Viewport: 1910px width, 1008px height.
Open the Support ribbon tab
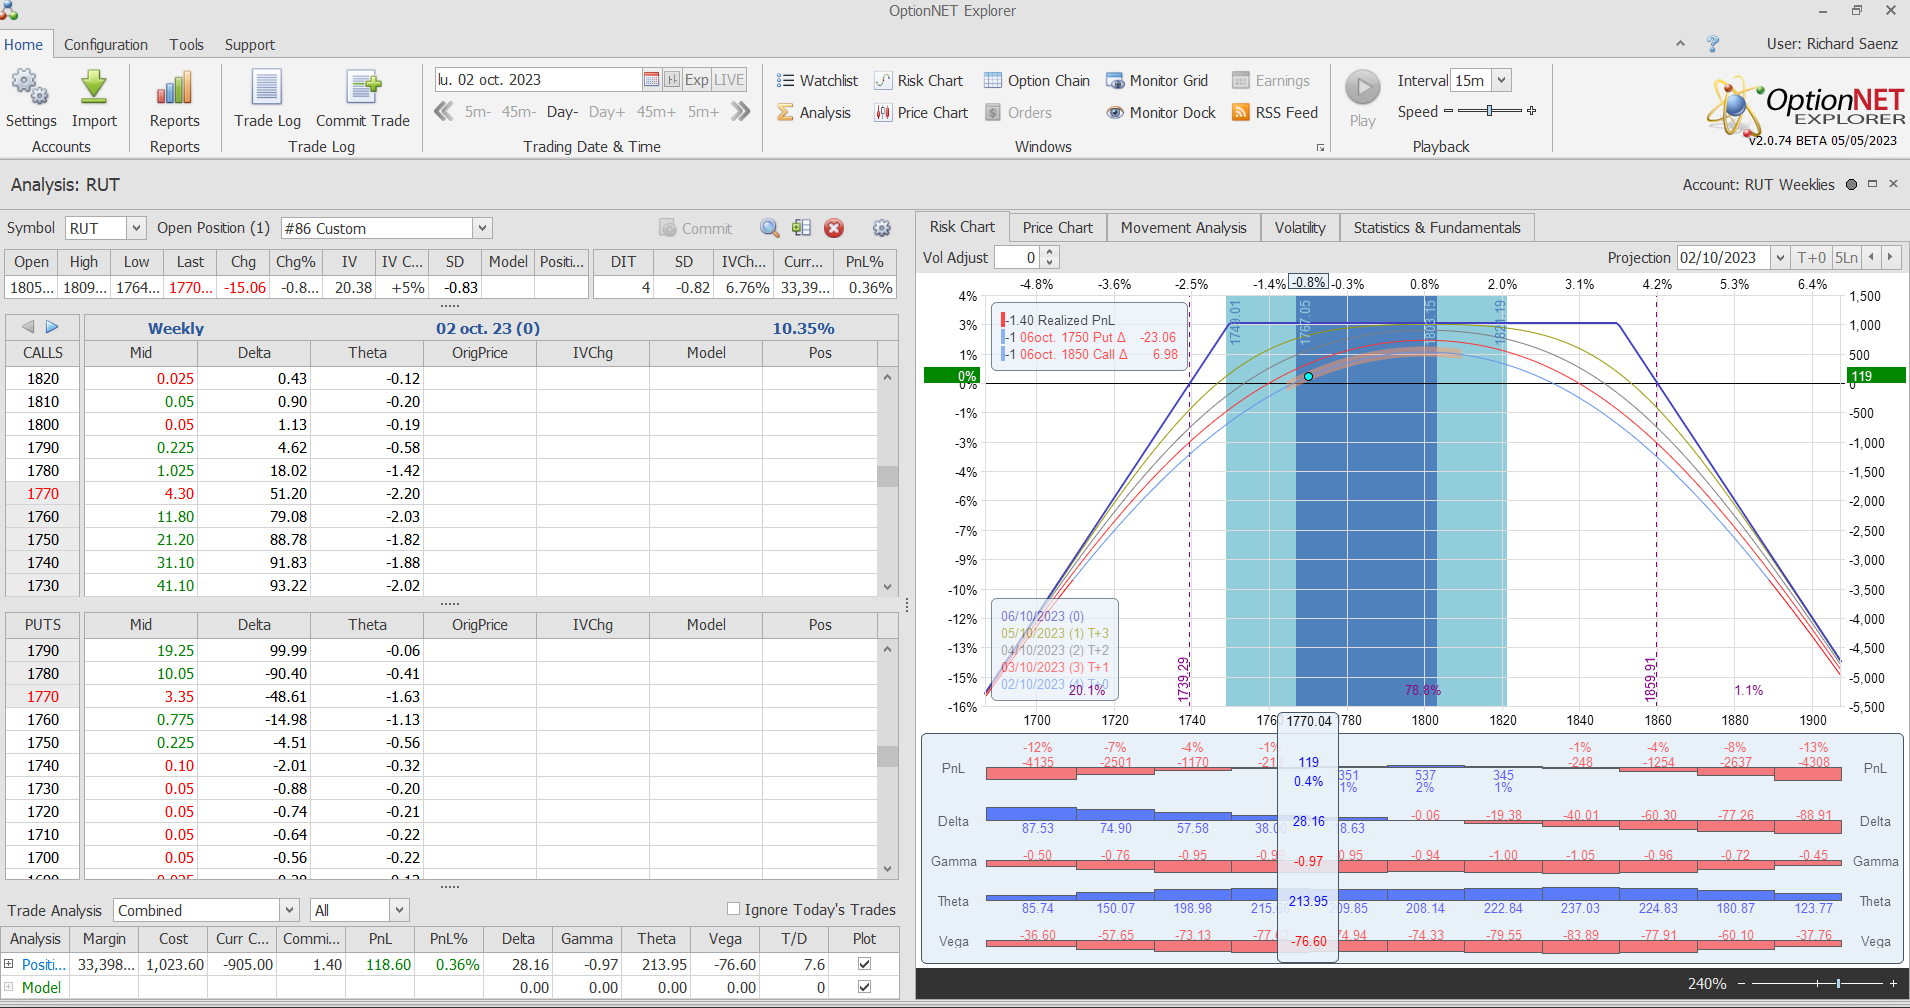tap(249, 45)
